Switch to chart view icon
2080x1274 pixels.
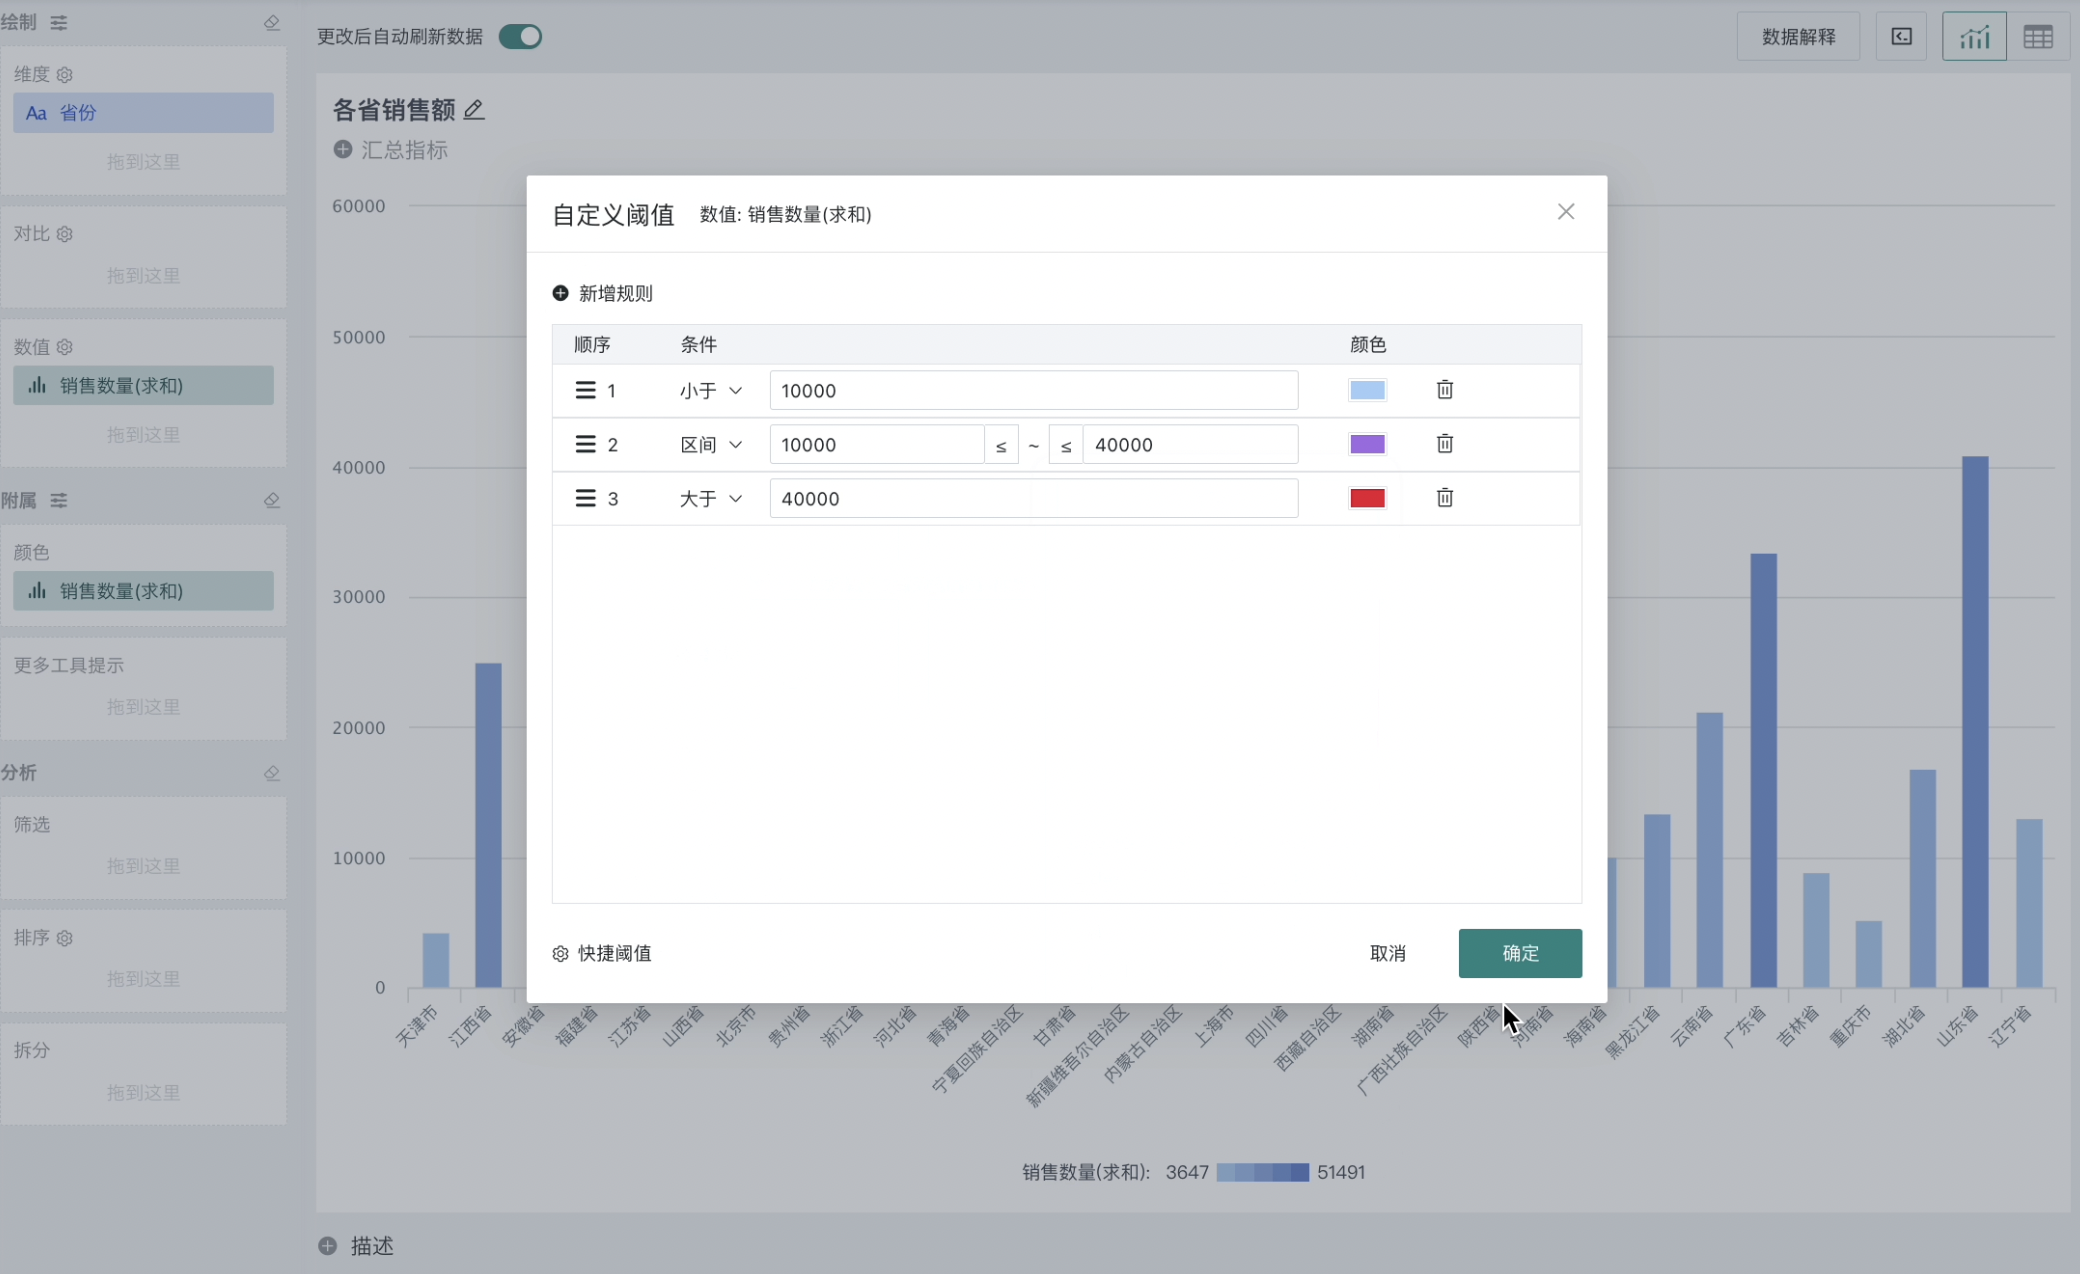(1973, 37)
